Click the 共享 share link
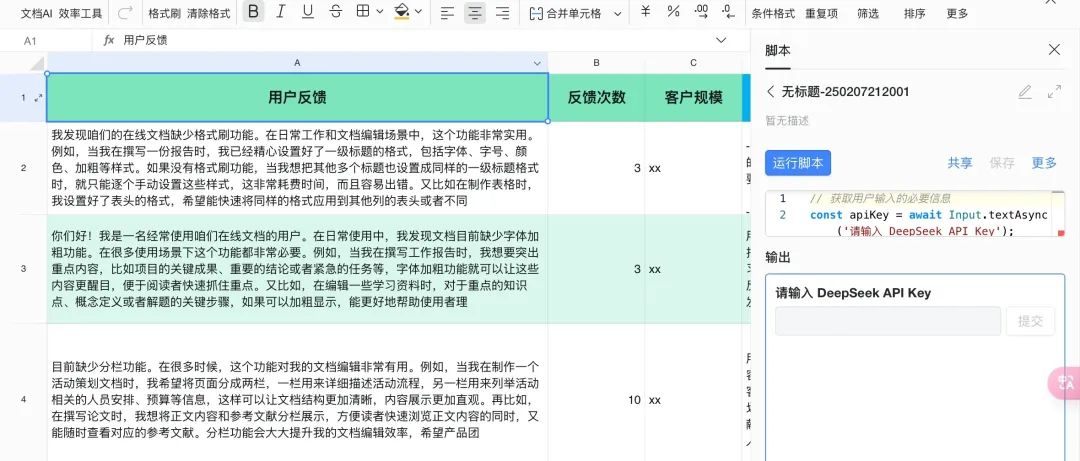The width and height of the screenshot is (1080, 461). click(960, 163)
